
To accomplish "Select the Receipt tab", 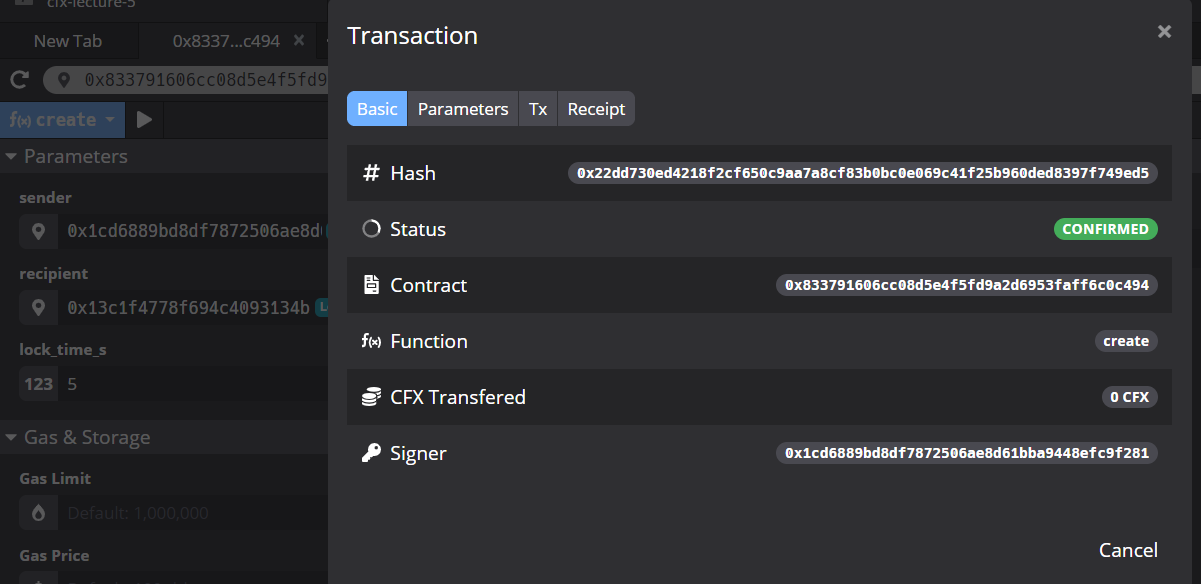I will point(596,109).
